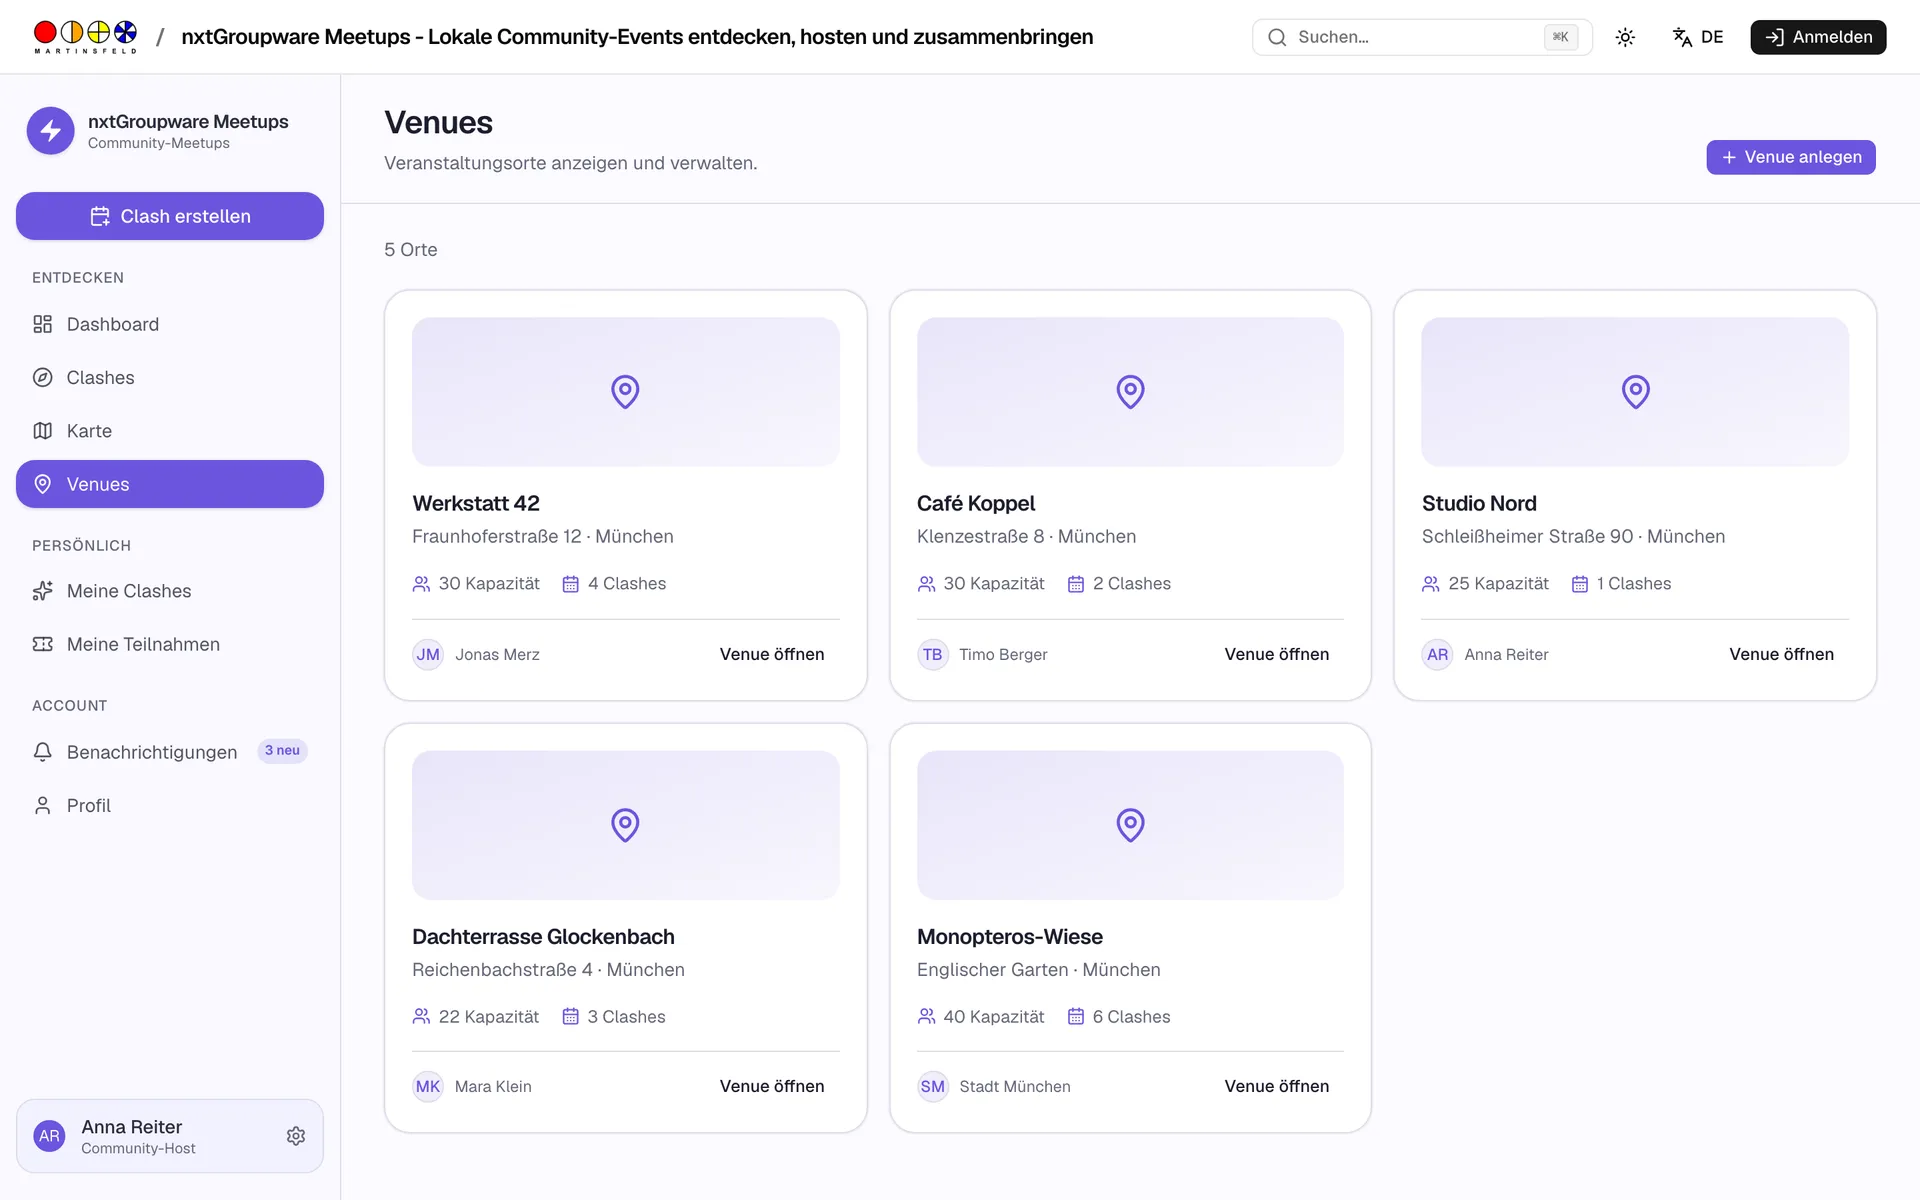Open Meine Teilnahmen in sidebar
Screen dimensions: 1920x1200
point(170,644)
